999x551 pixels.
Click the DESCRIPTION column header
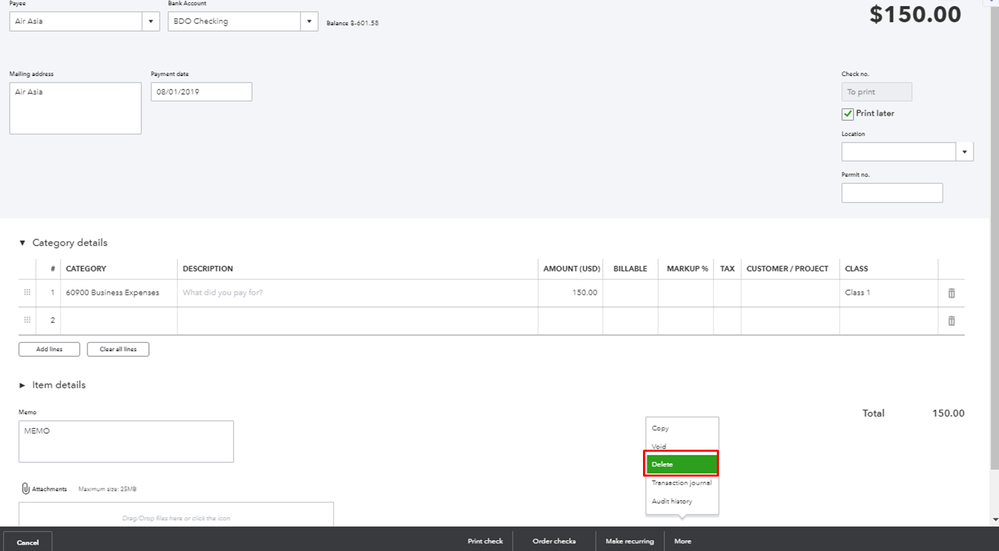click(x=208, y=269)
